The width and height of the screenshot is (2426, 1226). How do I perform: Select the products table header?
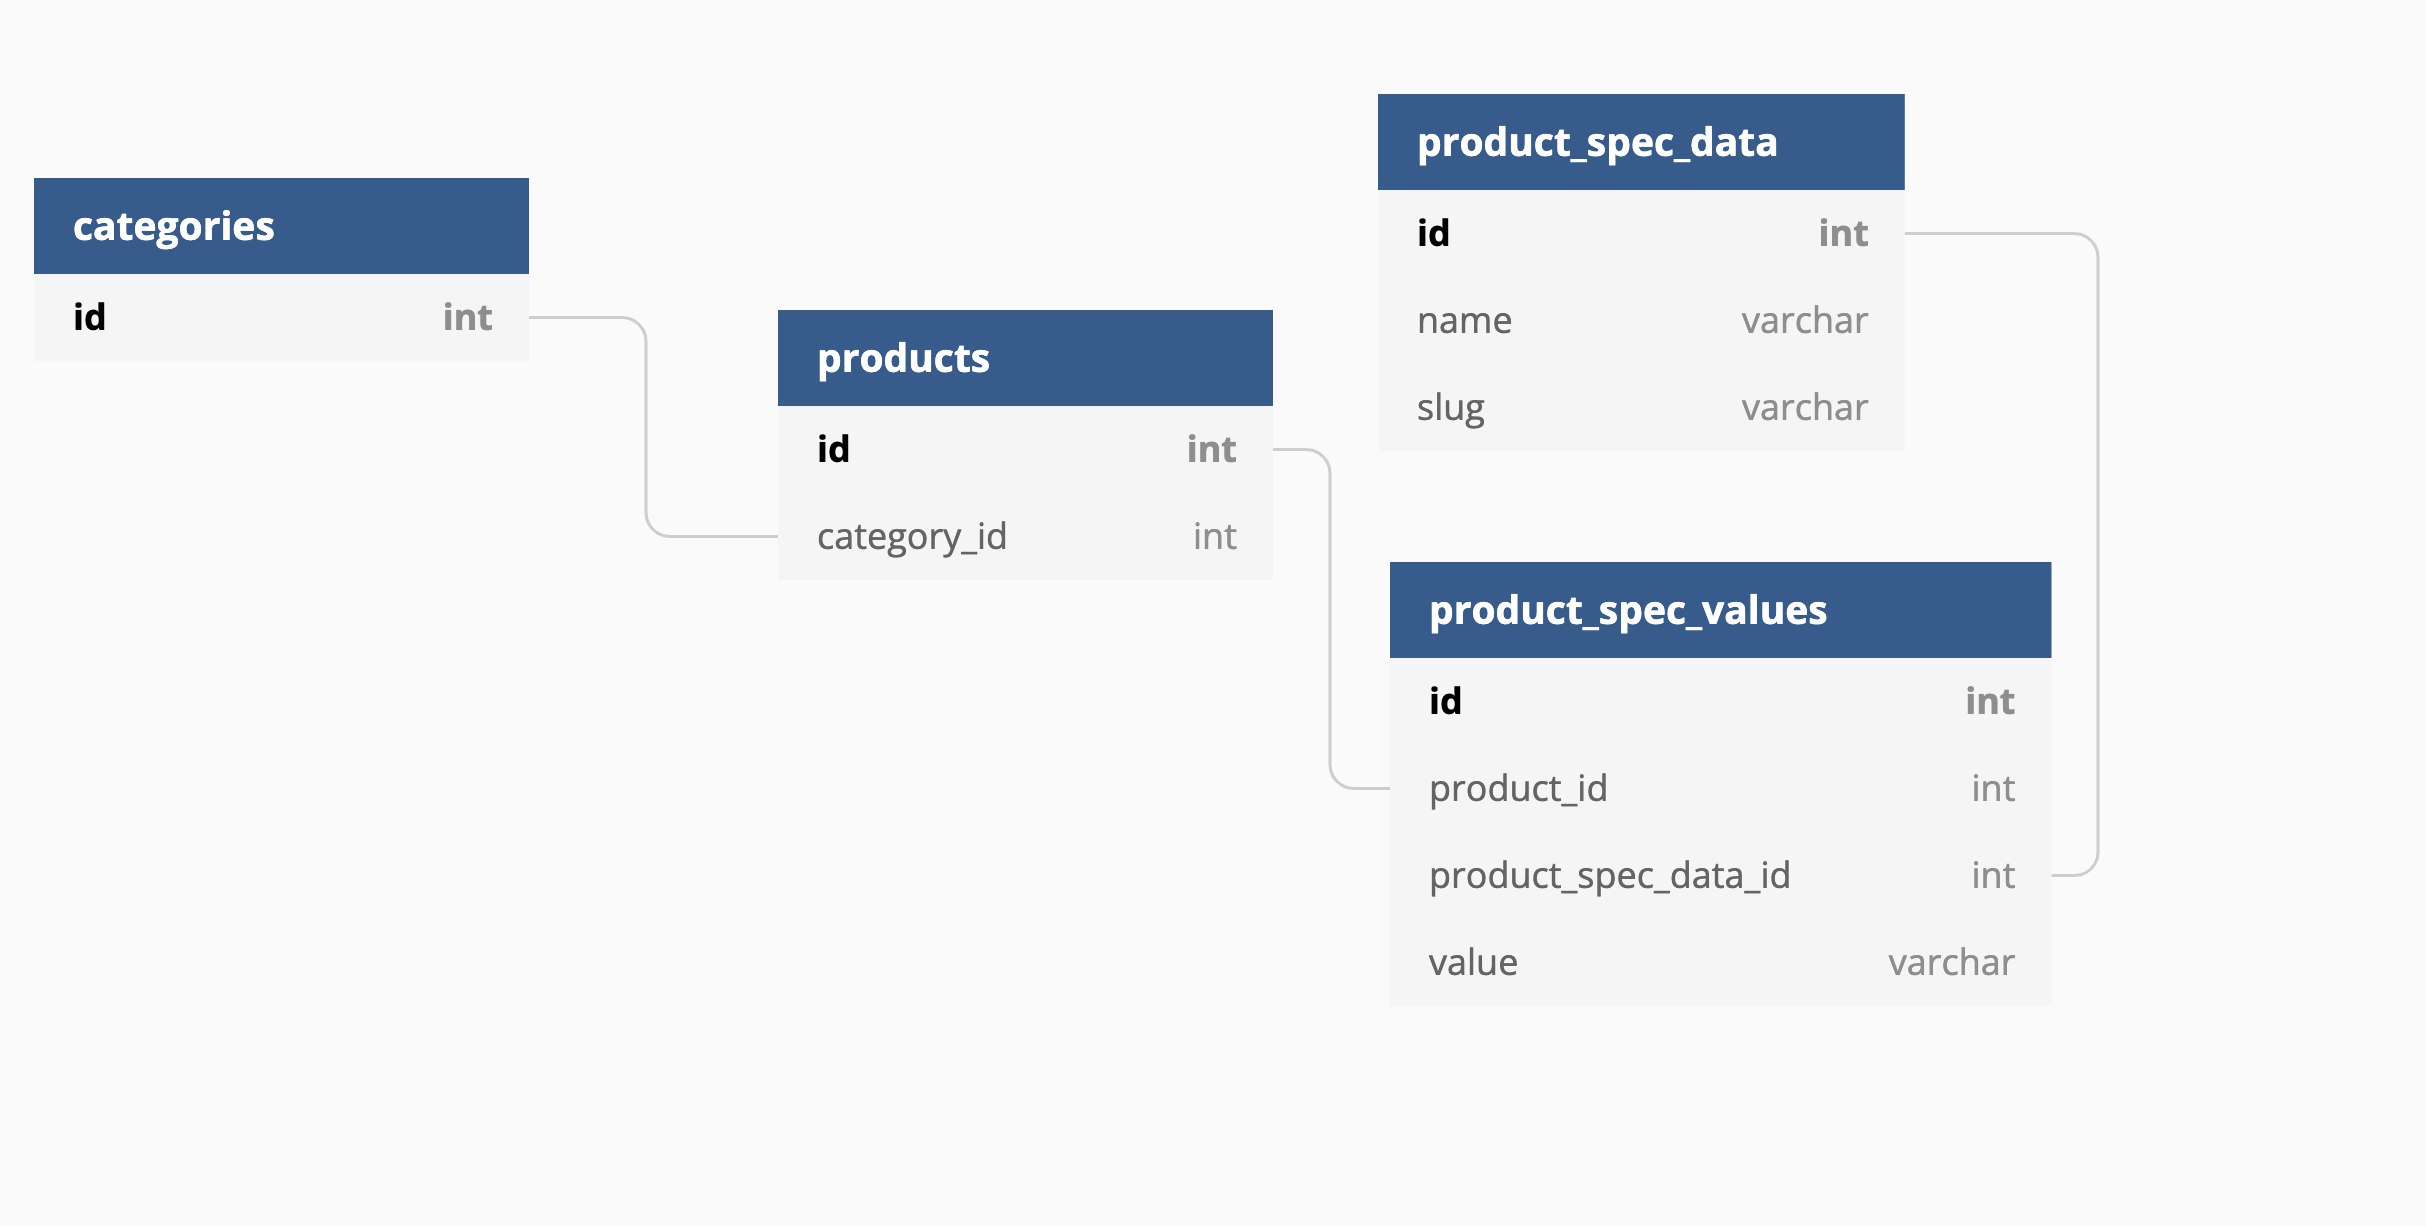tap(1025, 358)
